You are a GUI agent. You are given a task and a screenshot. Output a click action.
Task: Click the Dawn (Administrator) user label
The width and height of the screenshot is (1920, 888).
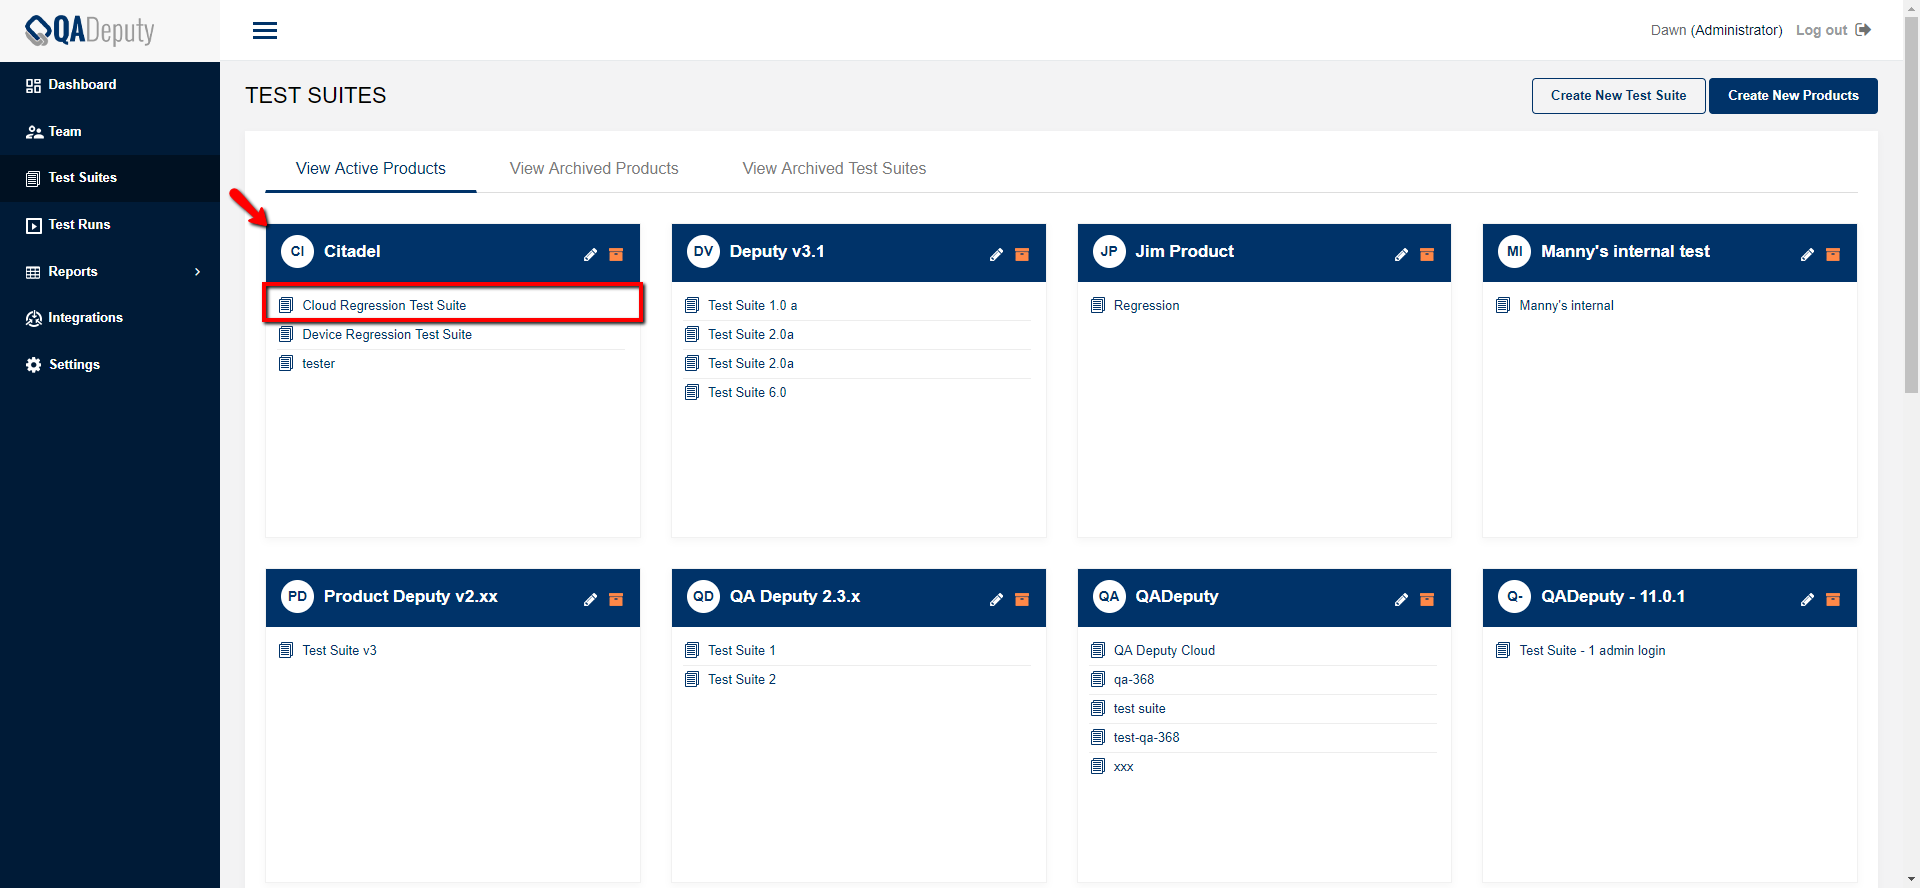(x=1716, y=30)
